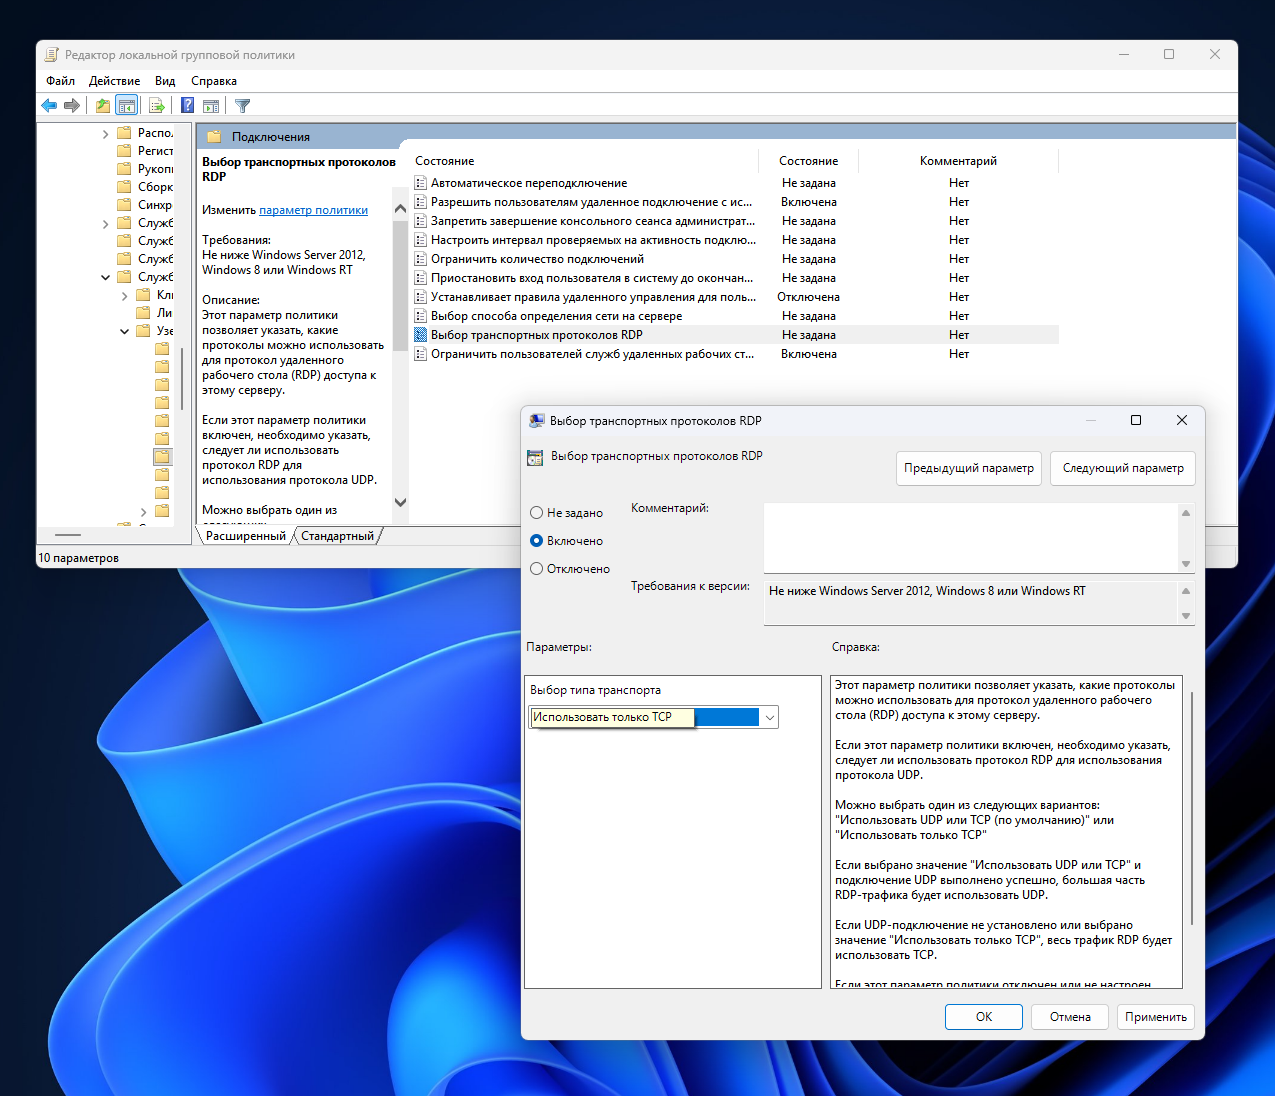Click the Forward arrow in toolbar
1275x1096 pixels.
point(72,105)
